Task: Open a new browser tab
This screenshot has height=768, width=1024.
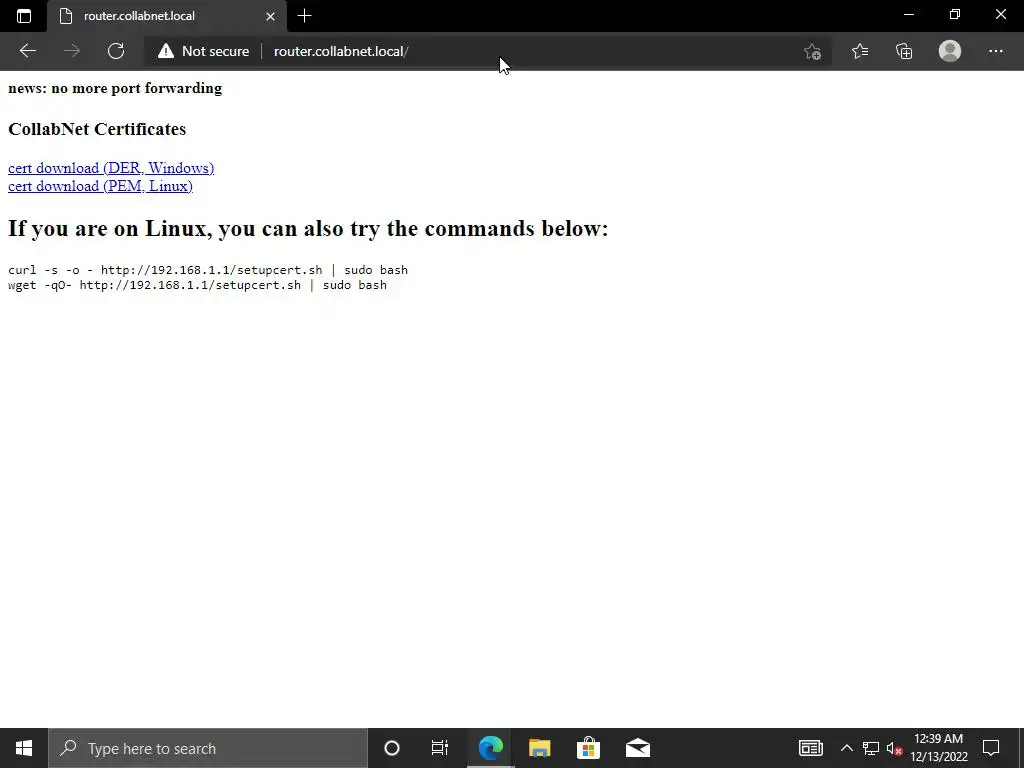Action: (x=304, y=16)
